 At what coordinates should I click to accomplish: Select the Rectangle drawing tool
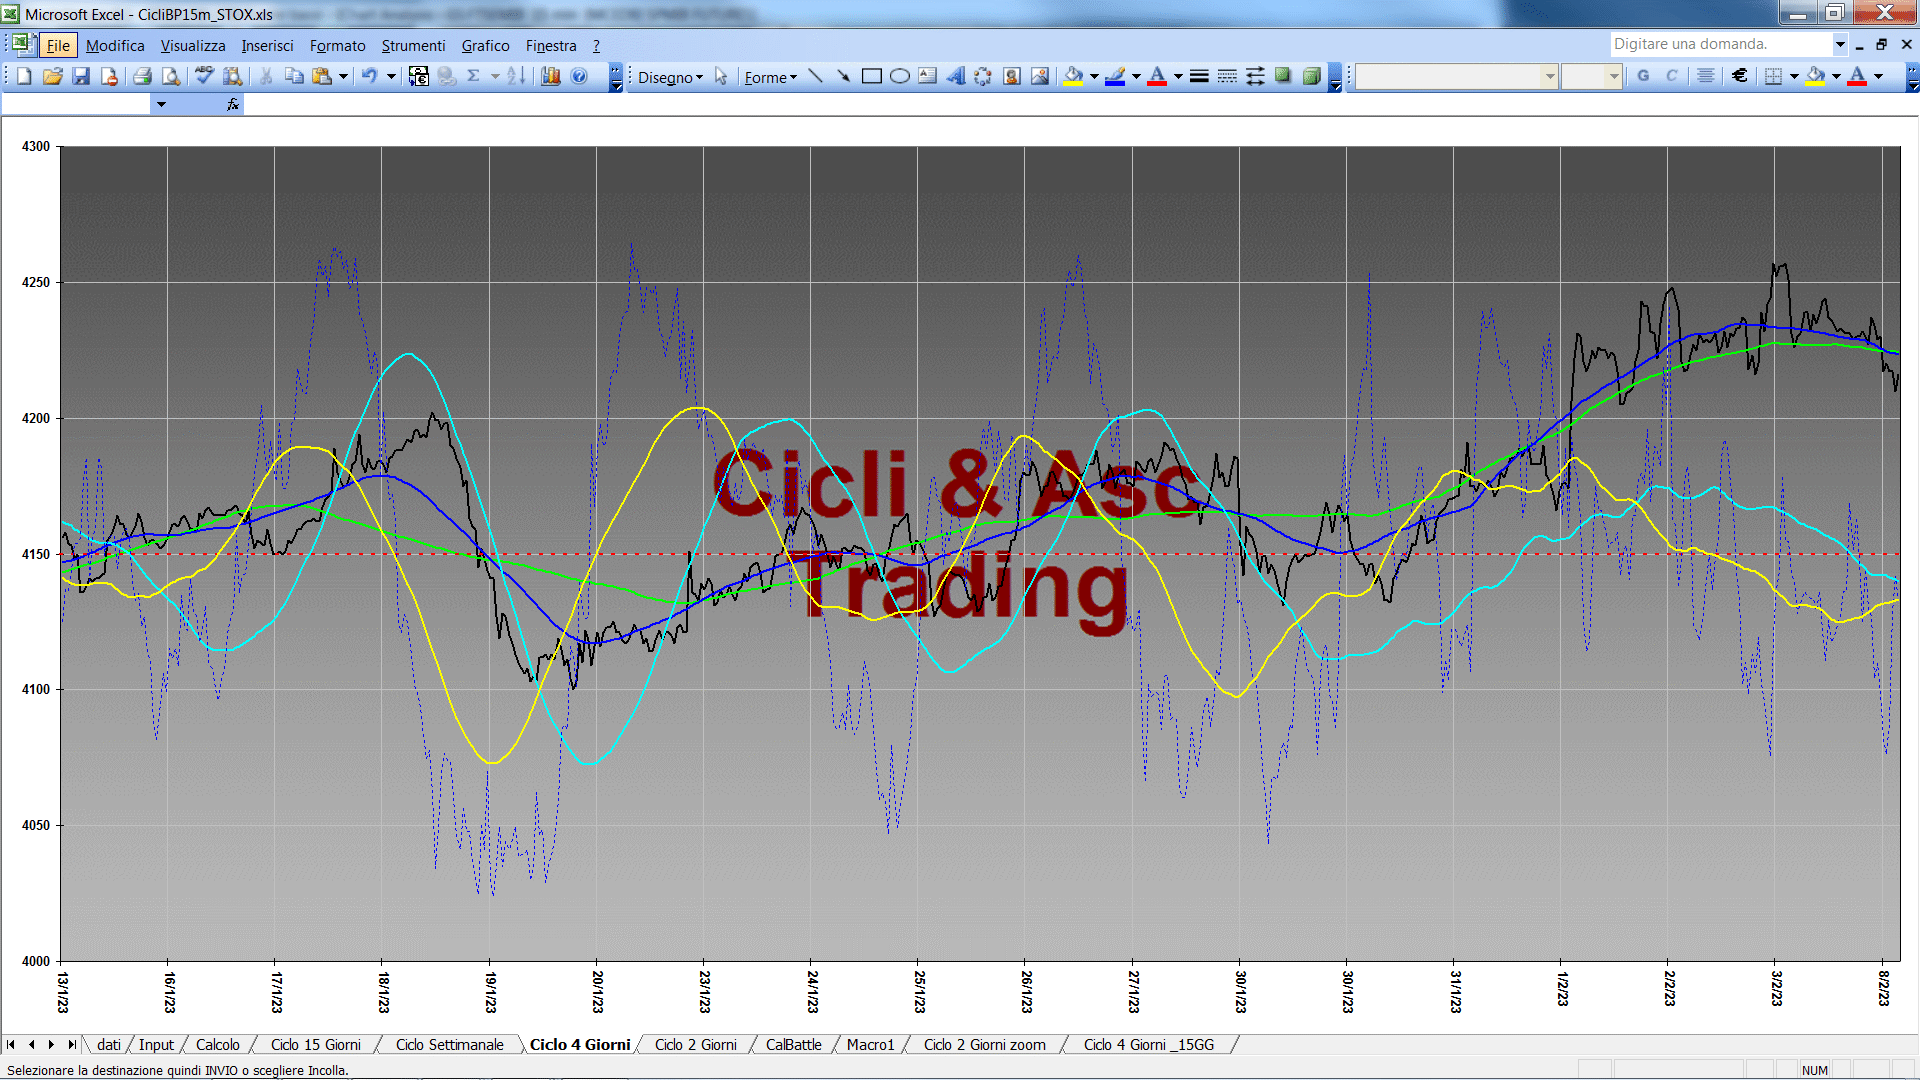pos(872,76)
